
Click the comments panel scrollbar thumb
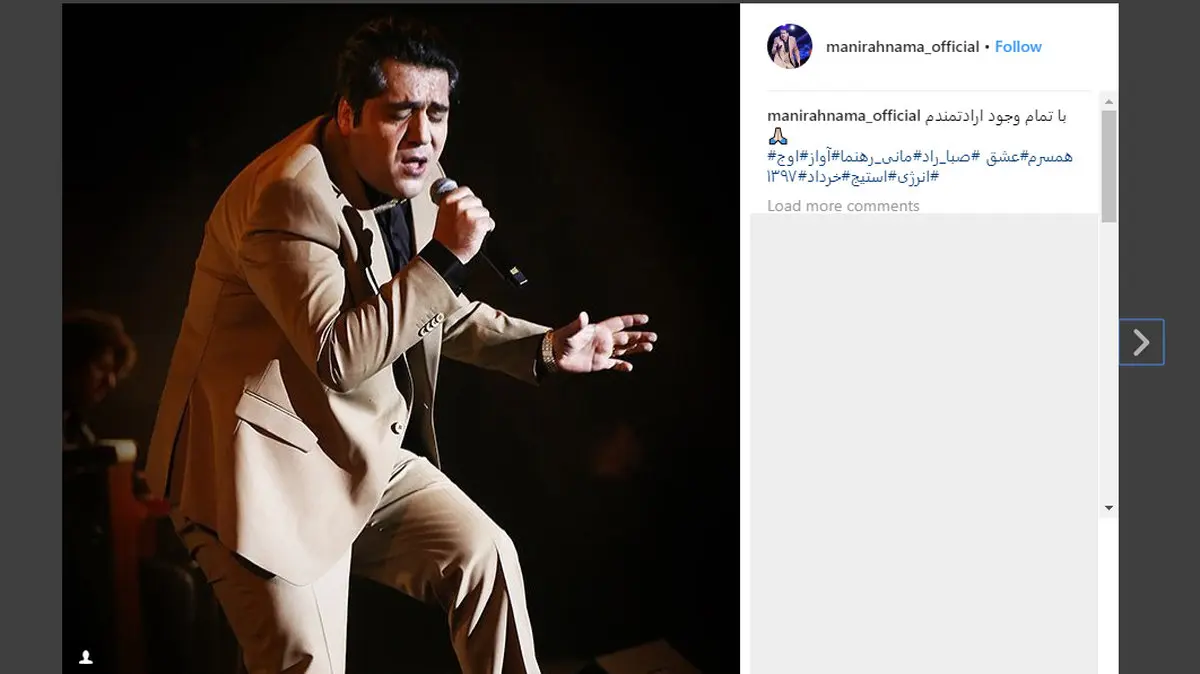tap(1108, 166)
